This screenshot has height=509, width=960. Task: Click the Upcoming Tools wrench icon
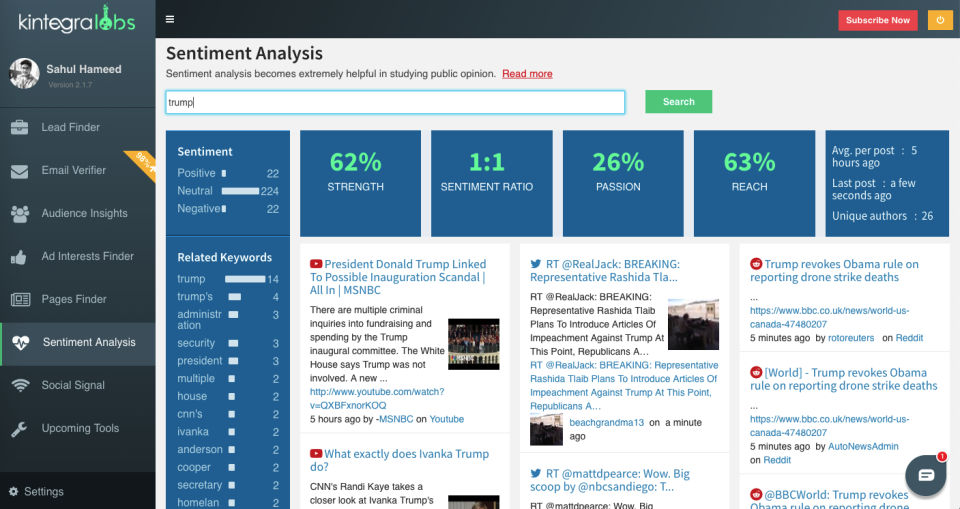point(19,429)
